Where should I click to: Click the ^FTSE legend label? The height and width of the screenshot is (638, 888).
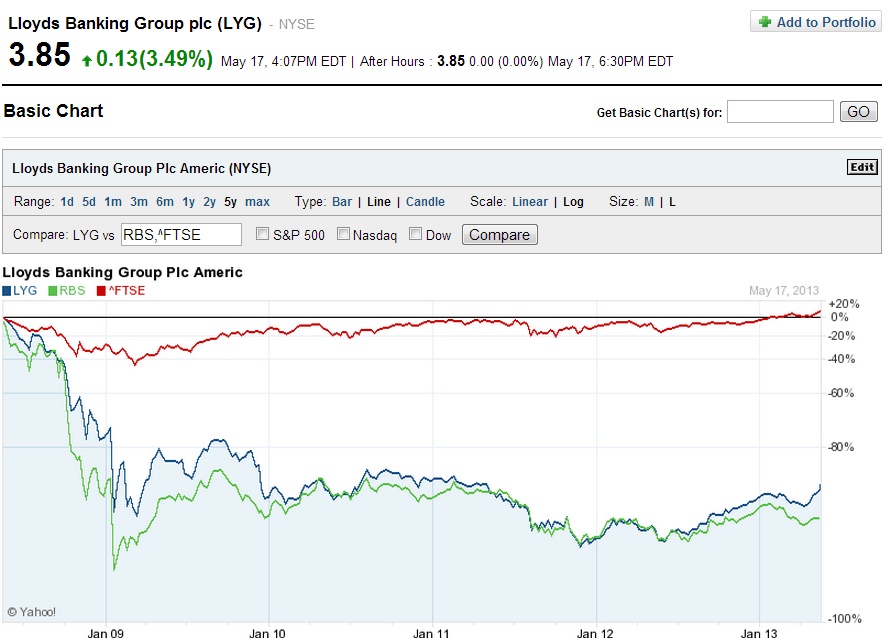pyautogui.click(x=126, y=290)
